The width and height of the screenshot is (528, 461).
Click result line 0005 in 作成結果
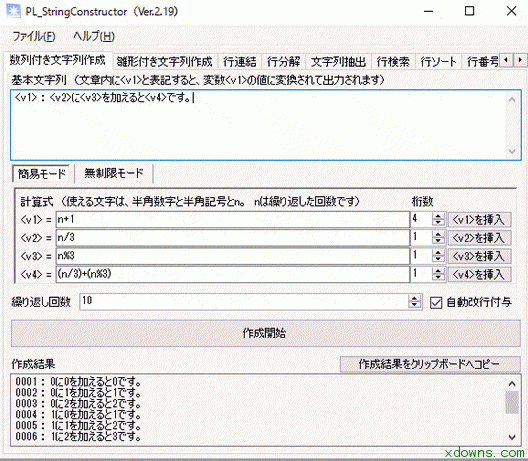pyautogui.click(x=78, y=426)
